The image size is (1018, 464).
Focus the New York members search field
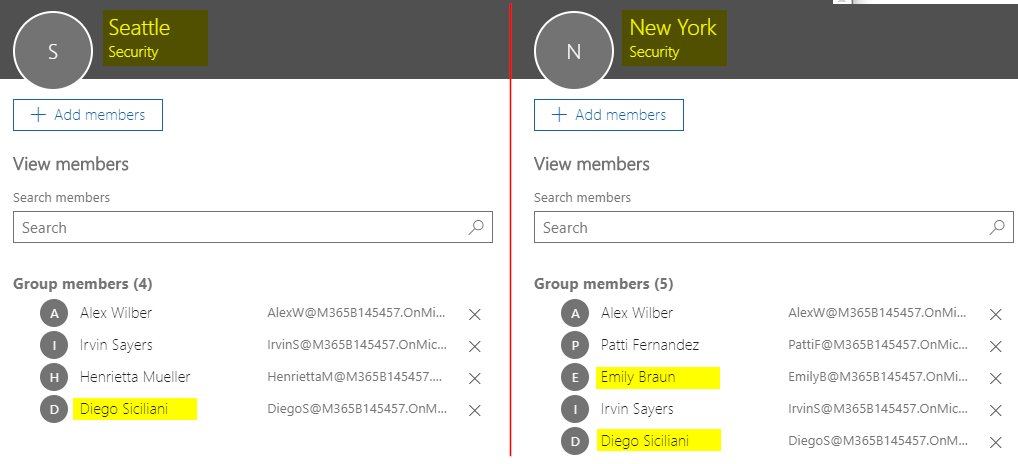(760, 228)
